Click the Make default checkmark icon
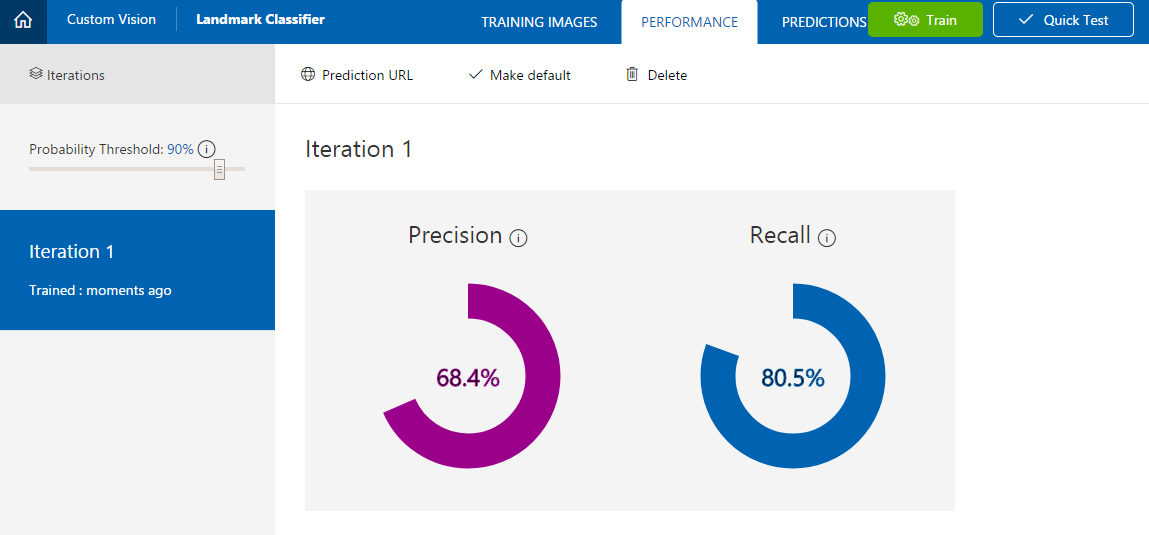Viewport: 1149px width, 535px height. point(476,74)
